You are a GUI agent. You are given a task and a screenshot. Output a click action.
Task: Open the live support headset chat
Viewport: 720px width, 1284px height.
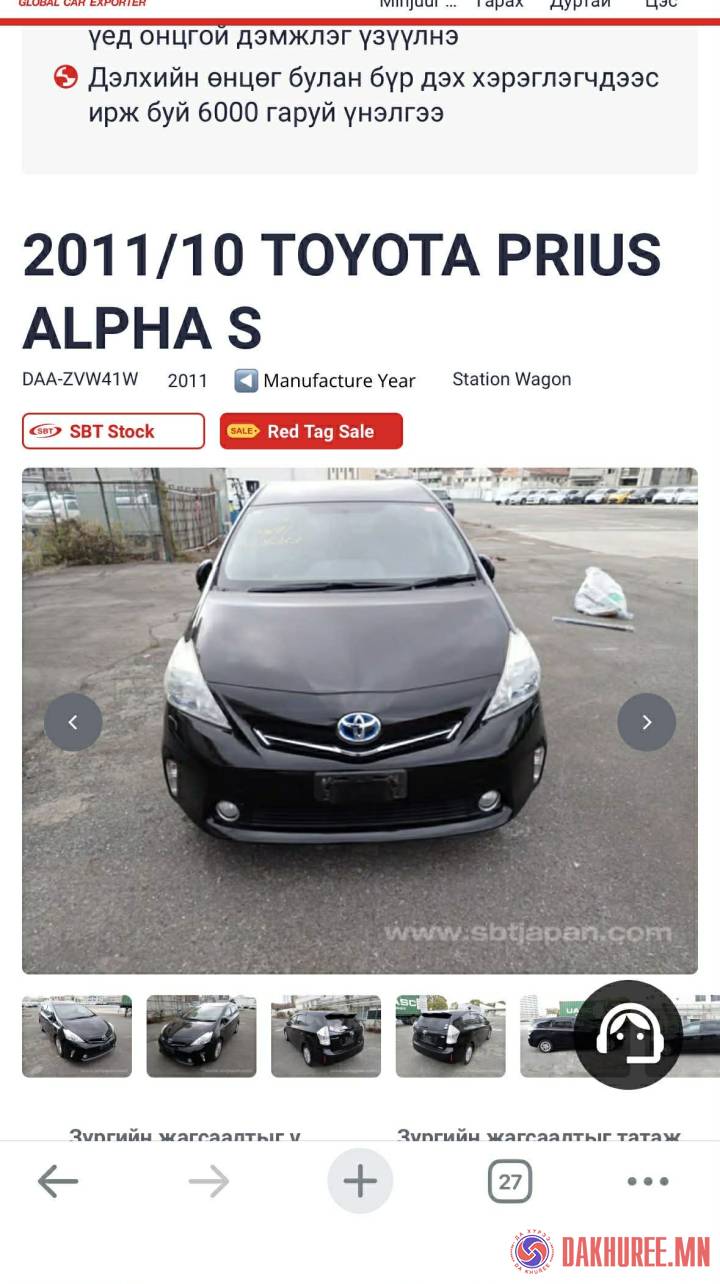[x=629, y=1035]
